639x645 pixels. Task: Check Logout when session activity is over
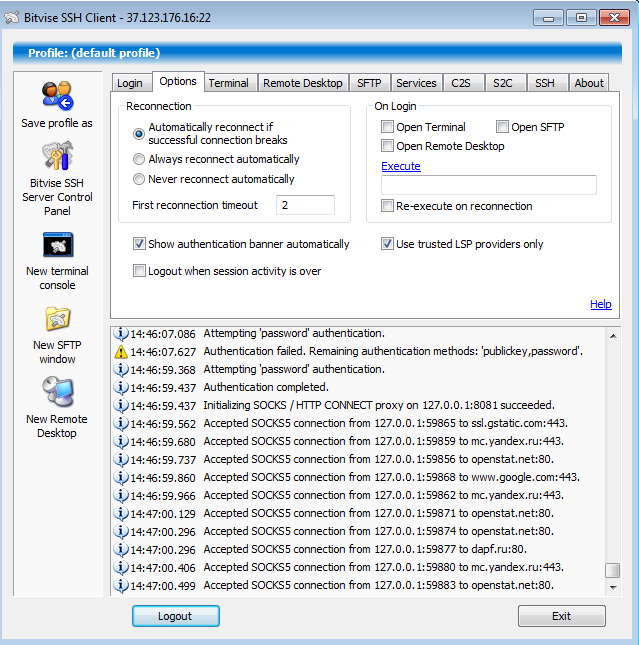coord(139,271)
